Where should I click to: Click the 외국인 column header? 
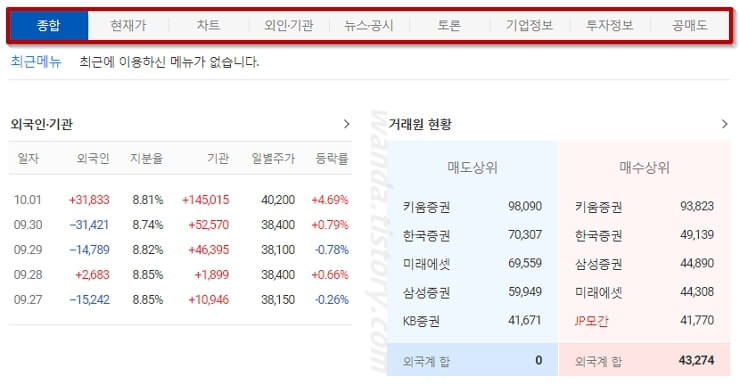93,159
